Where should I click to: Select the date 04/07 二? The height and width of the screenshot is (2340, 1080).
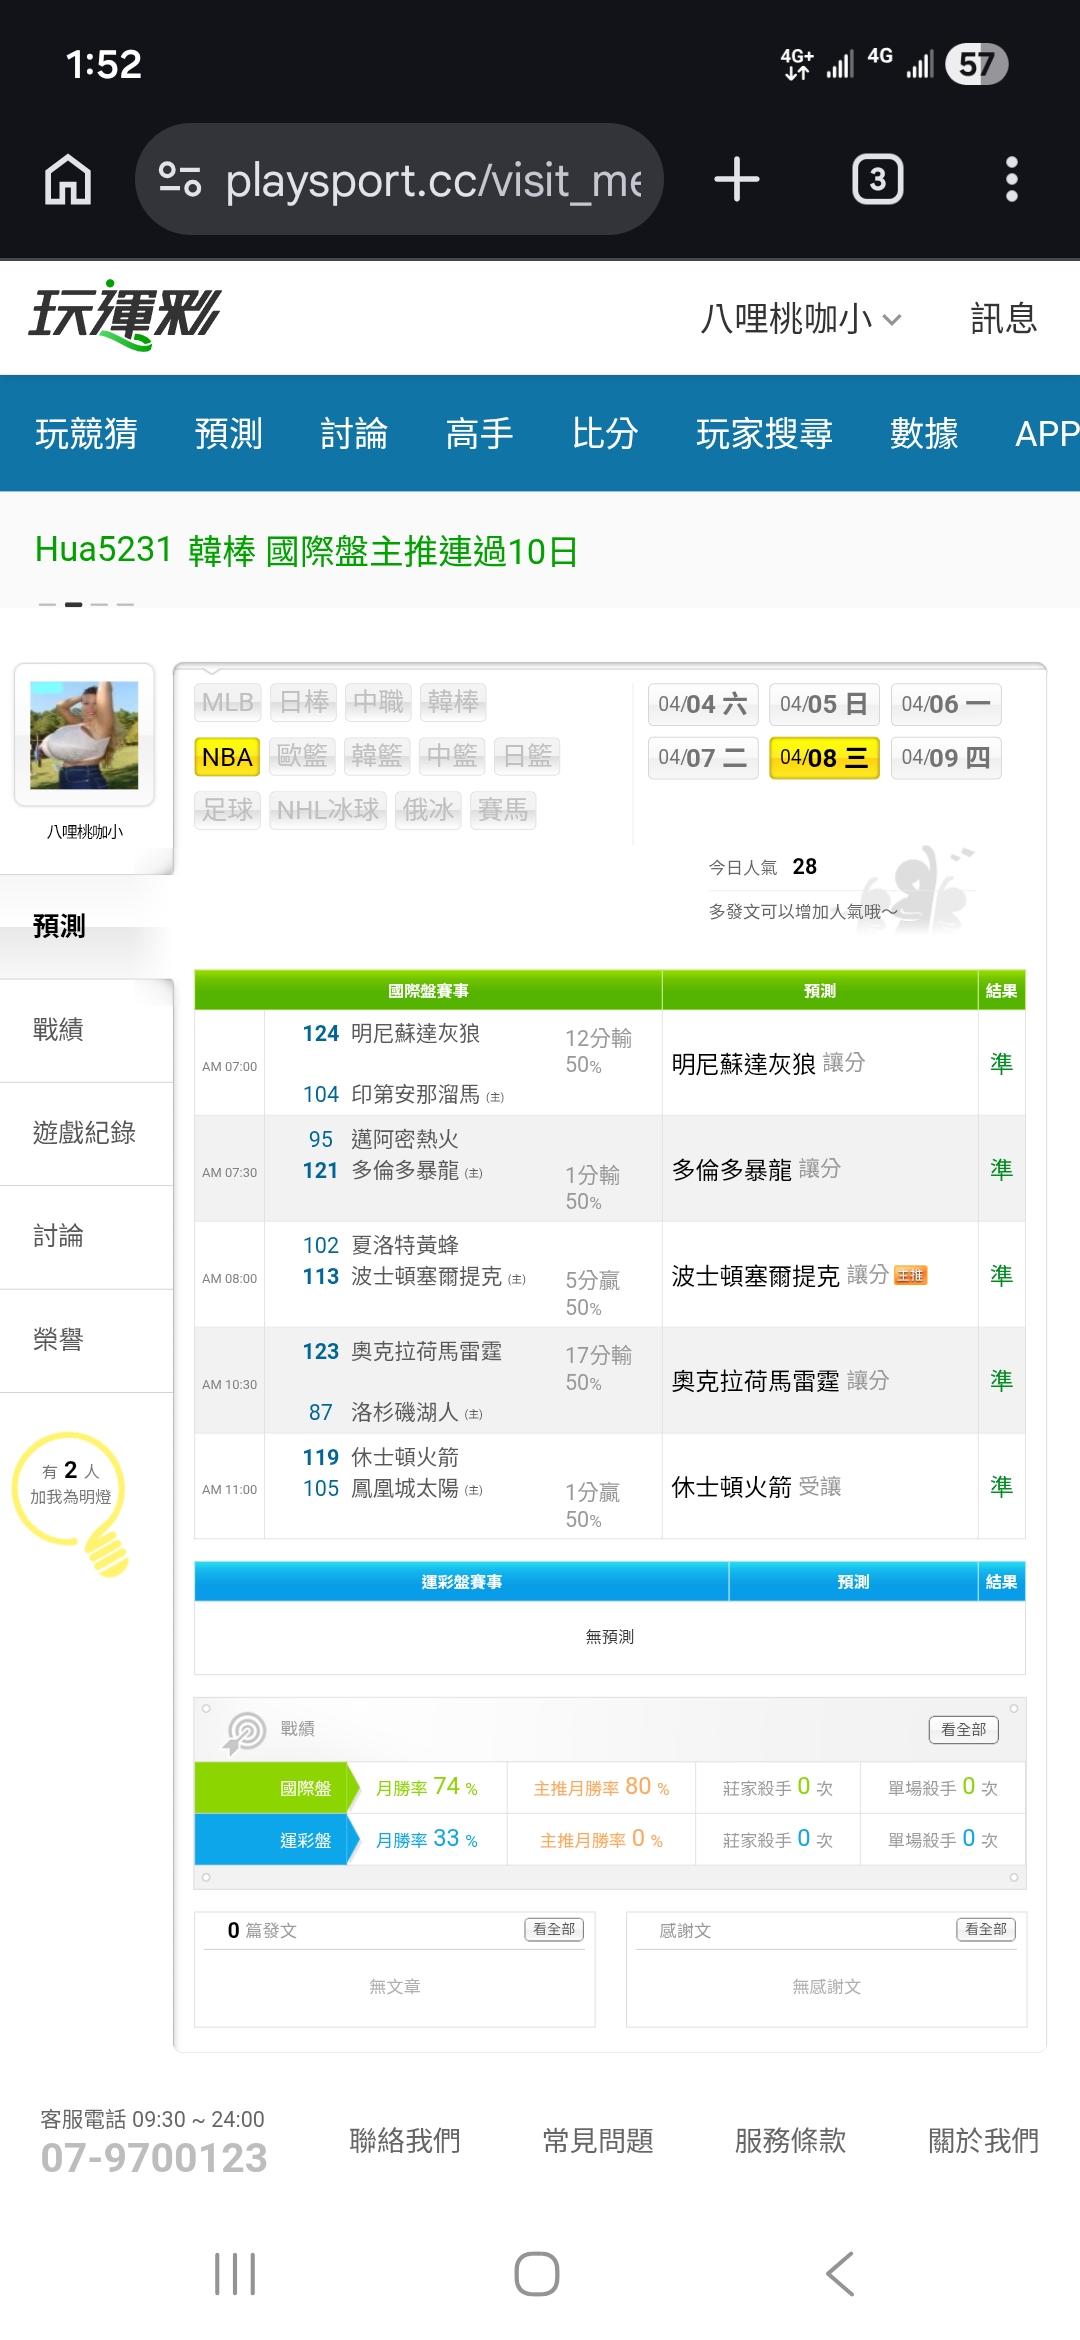[x=703, y=757]
